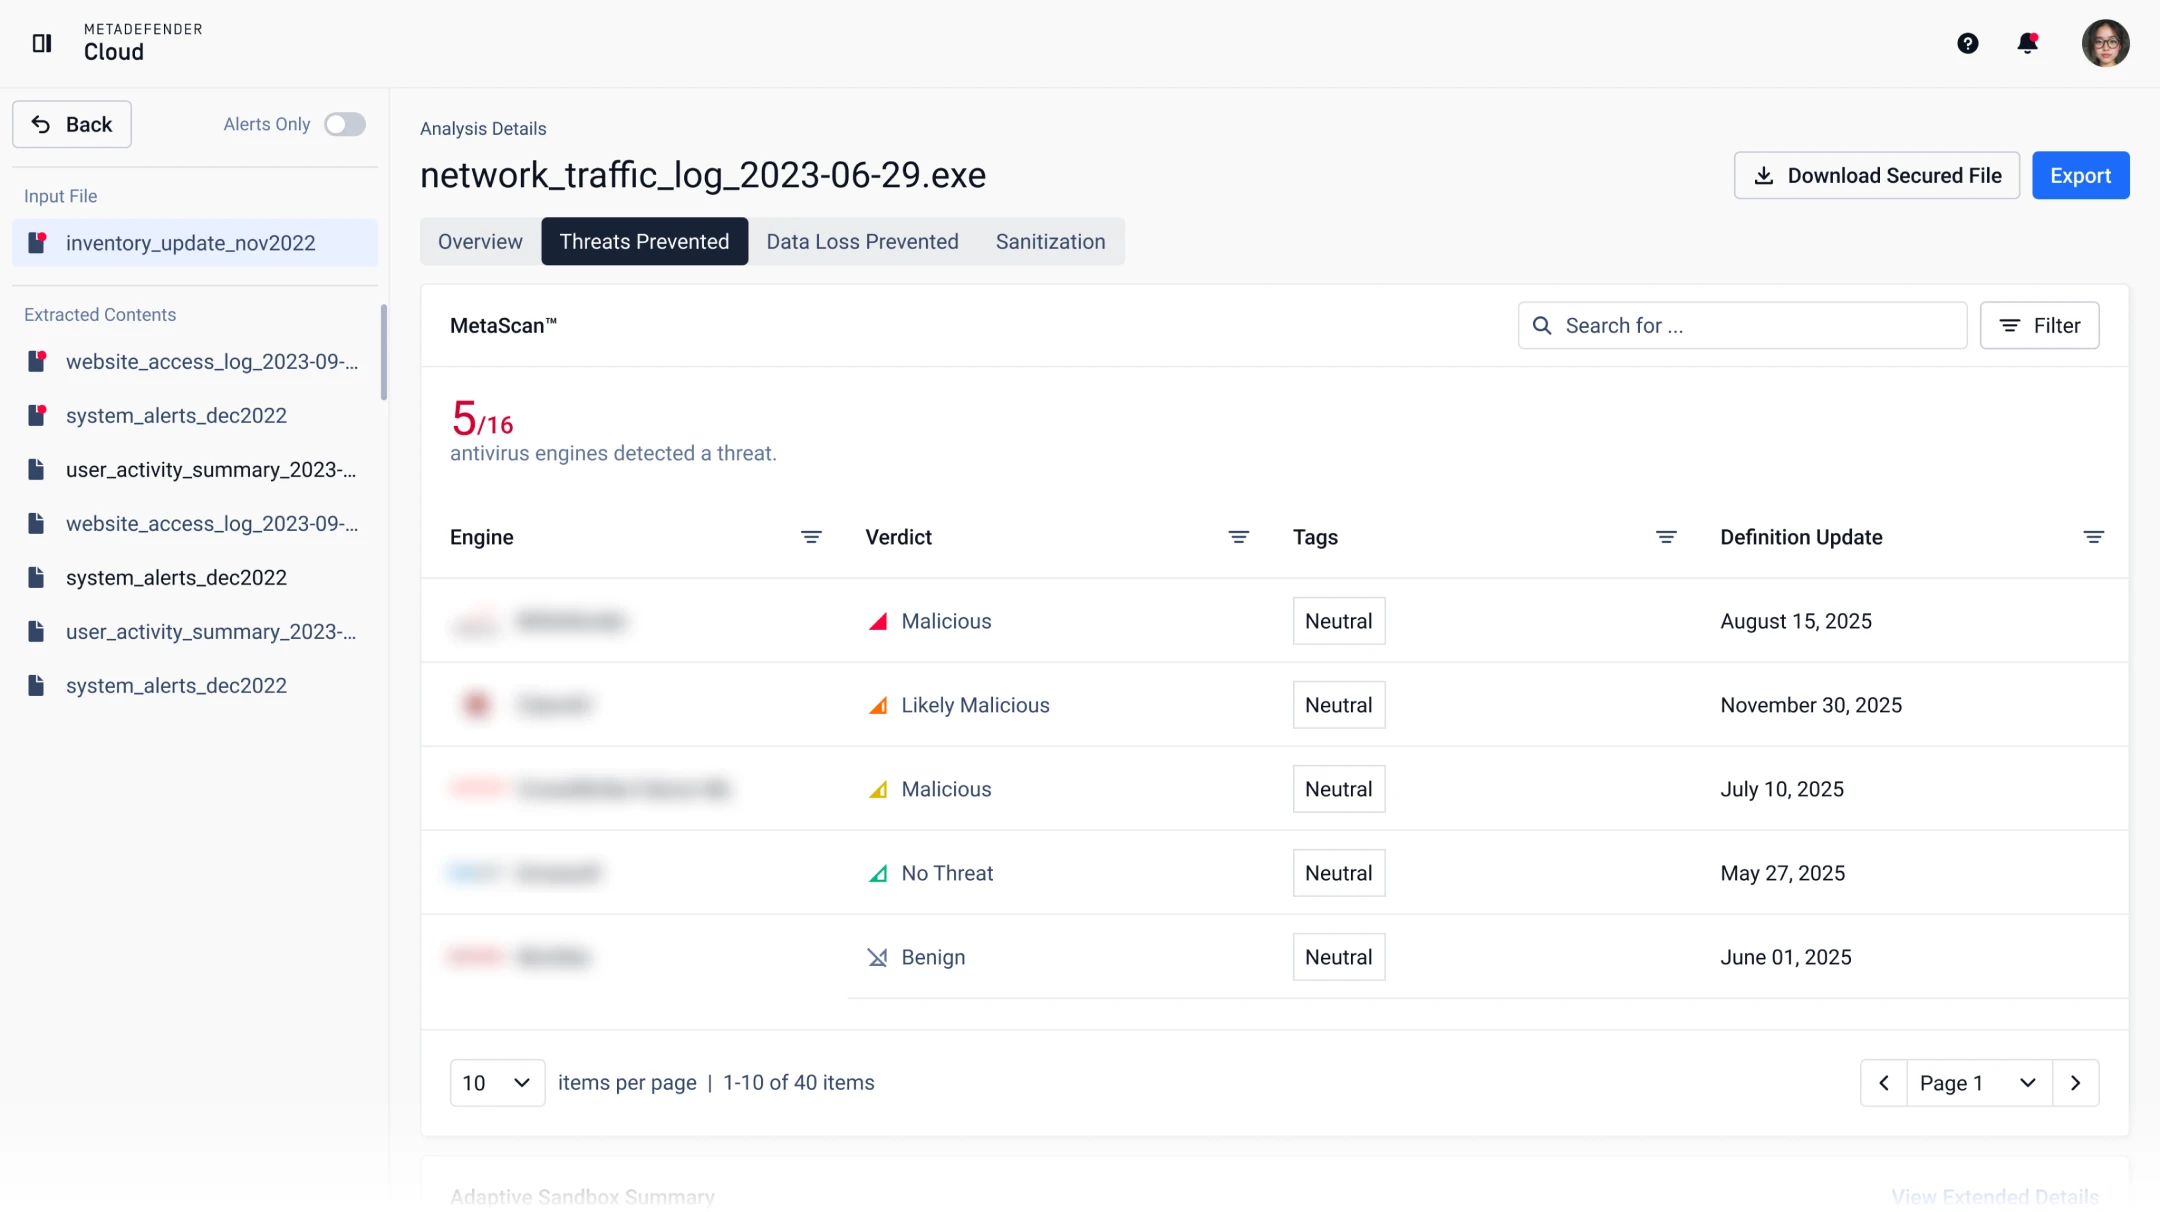Screen dimensions: 2160x1212
Task: Open the Overview tab
Action: click(x=480, y=242)
